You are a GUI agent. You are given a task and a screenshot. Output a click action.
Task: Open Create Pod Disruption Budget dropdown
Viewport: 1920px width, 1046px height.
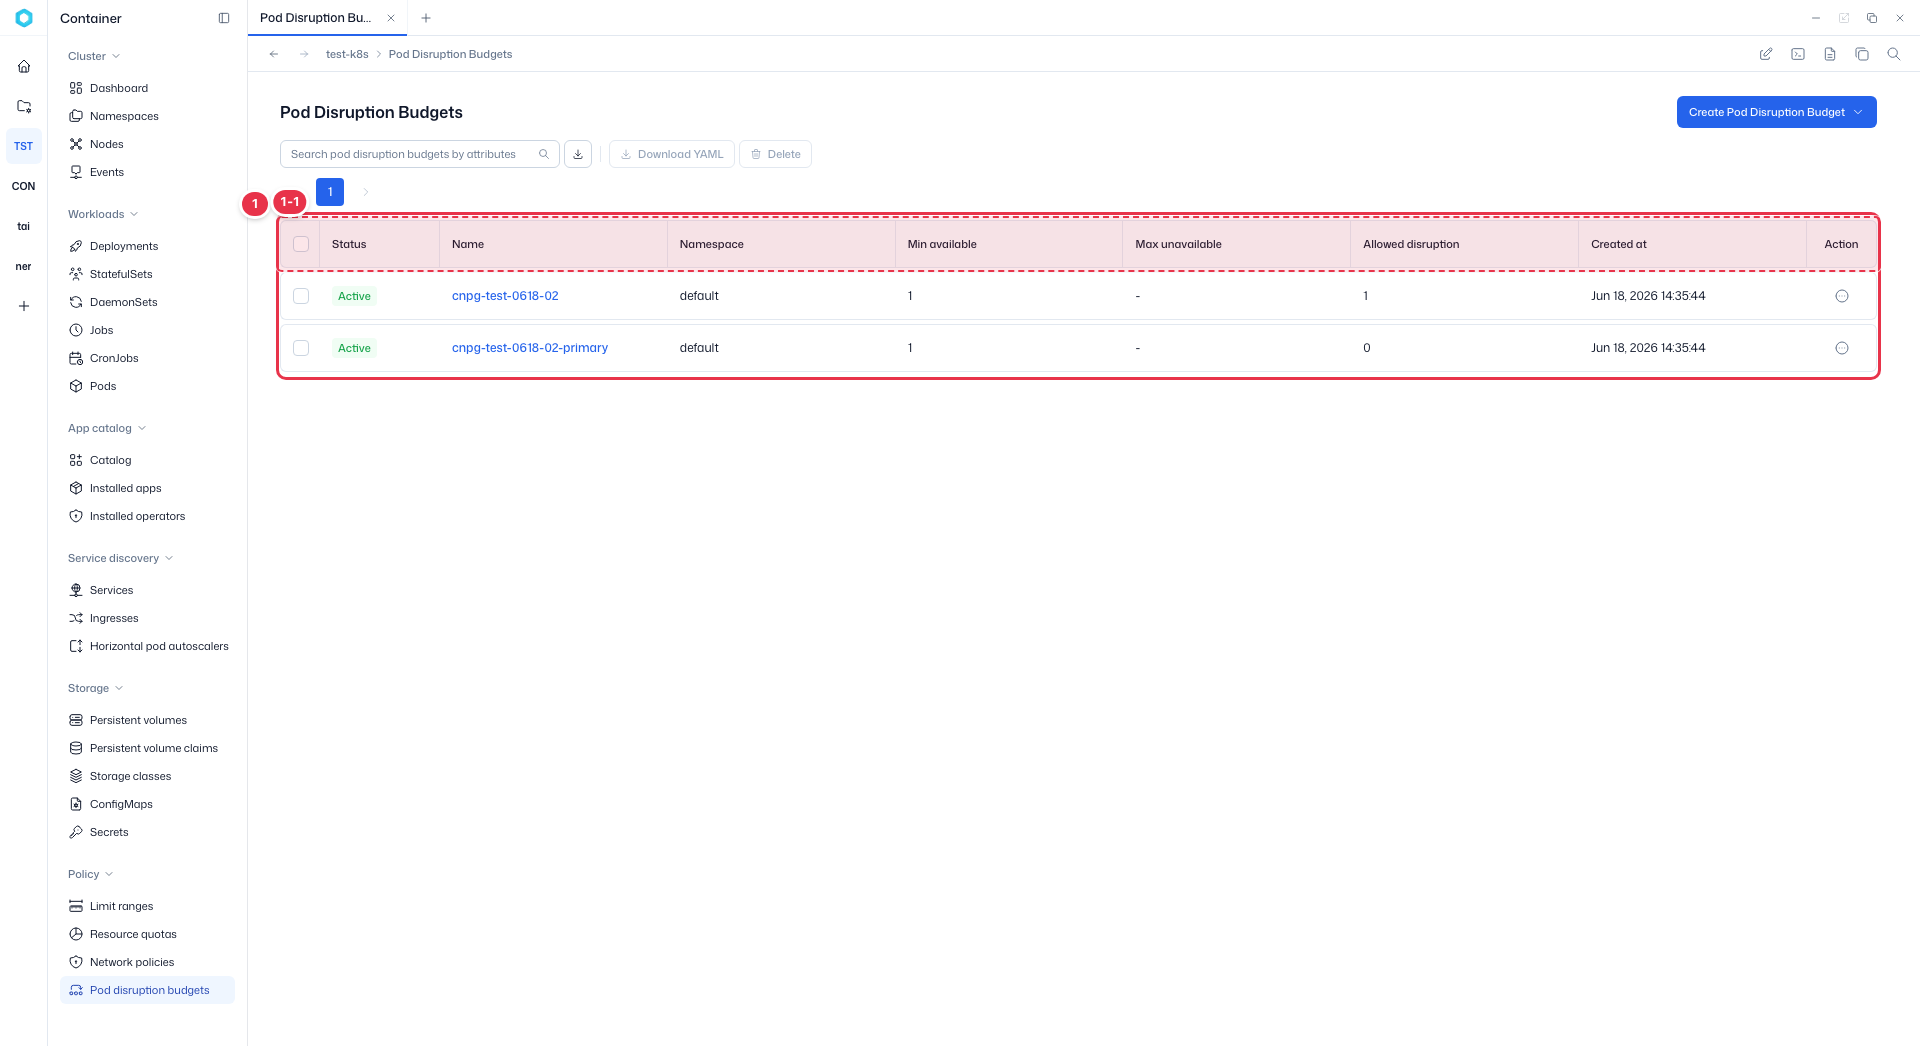[1776, 112]
